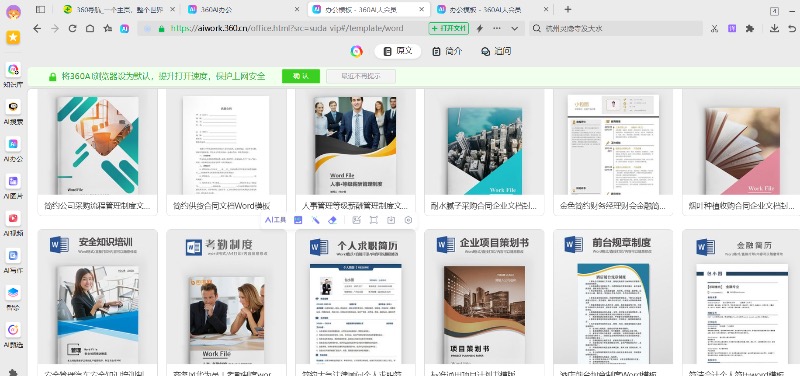Open AI图片 in the left sidebar

coord(13,187)
